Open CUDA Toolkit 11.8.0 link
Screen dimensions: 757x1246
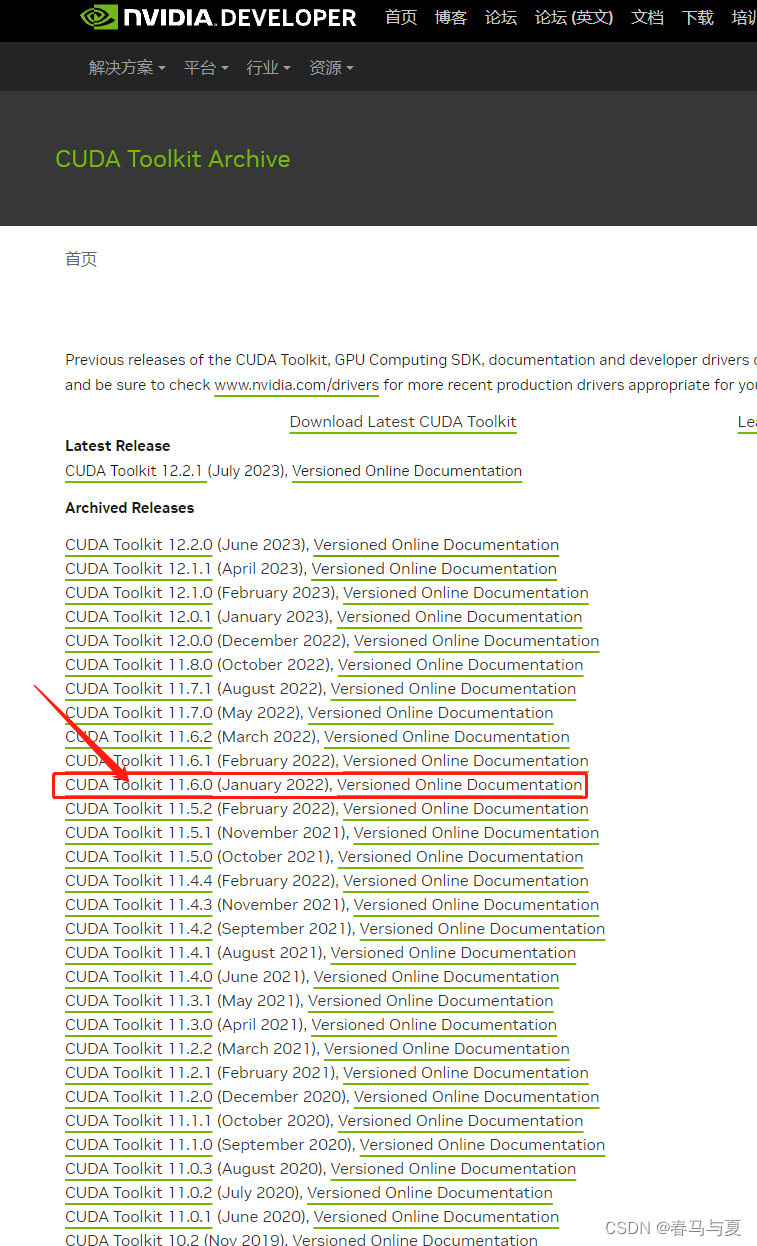pos(139,665)
